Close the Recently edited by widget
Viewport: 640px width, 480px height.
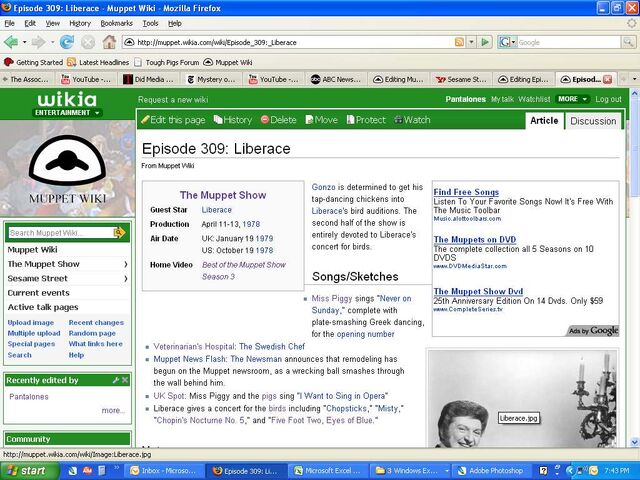[125, 380]
